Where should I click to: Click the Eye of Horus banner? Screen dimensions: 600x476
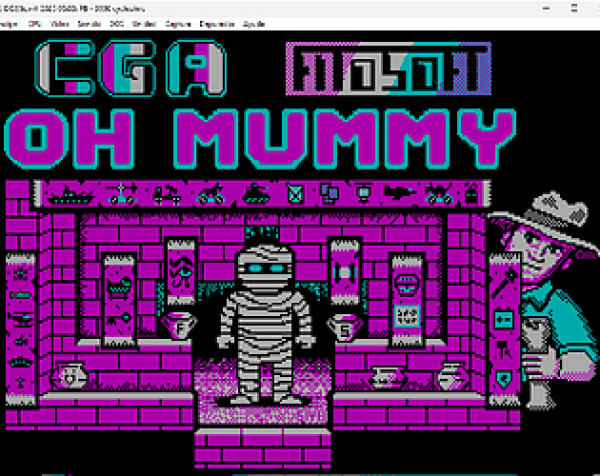click(x=181, y=272)
